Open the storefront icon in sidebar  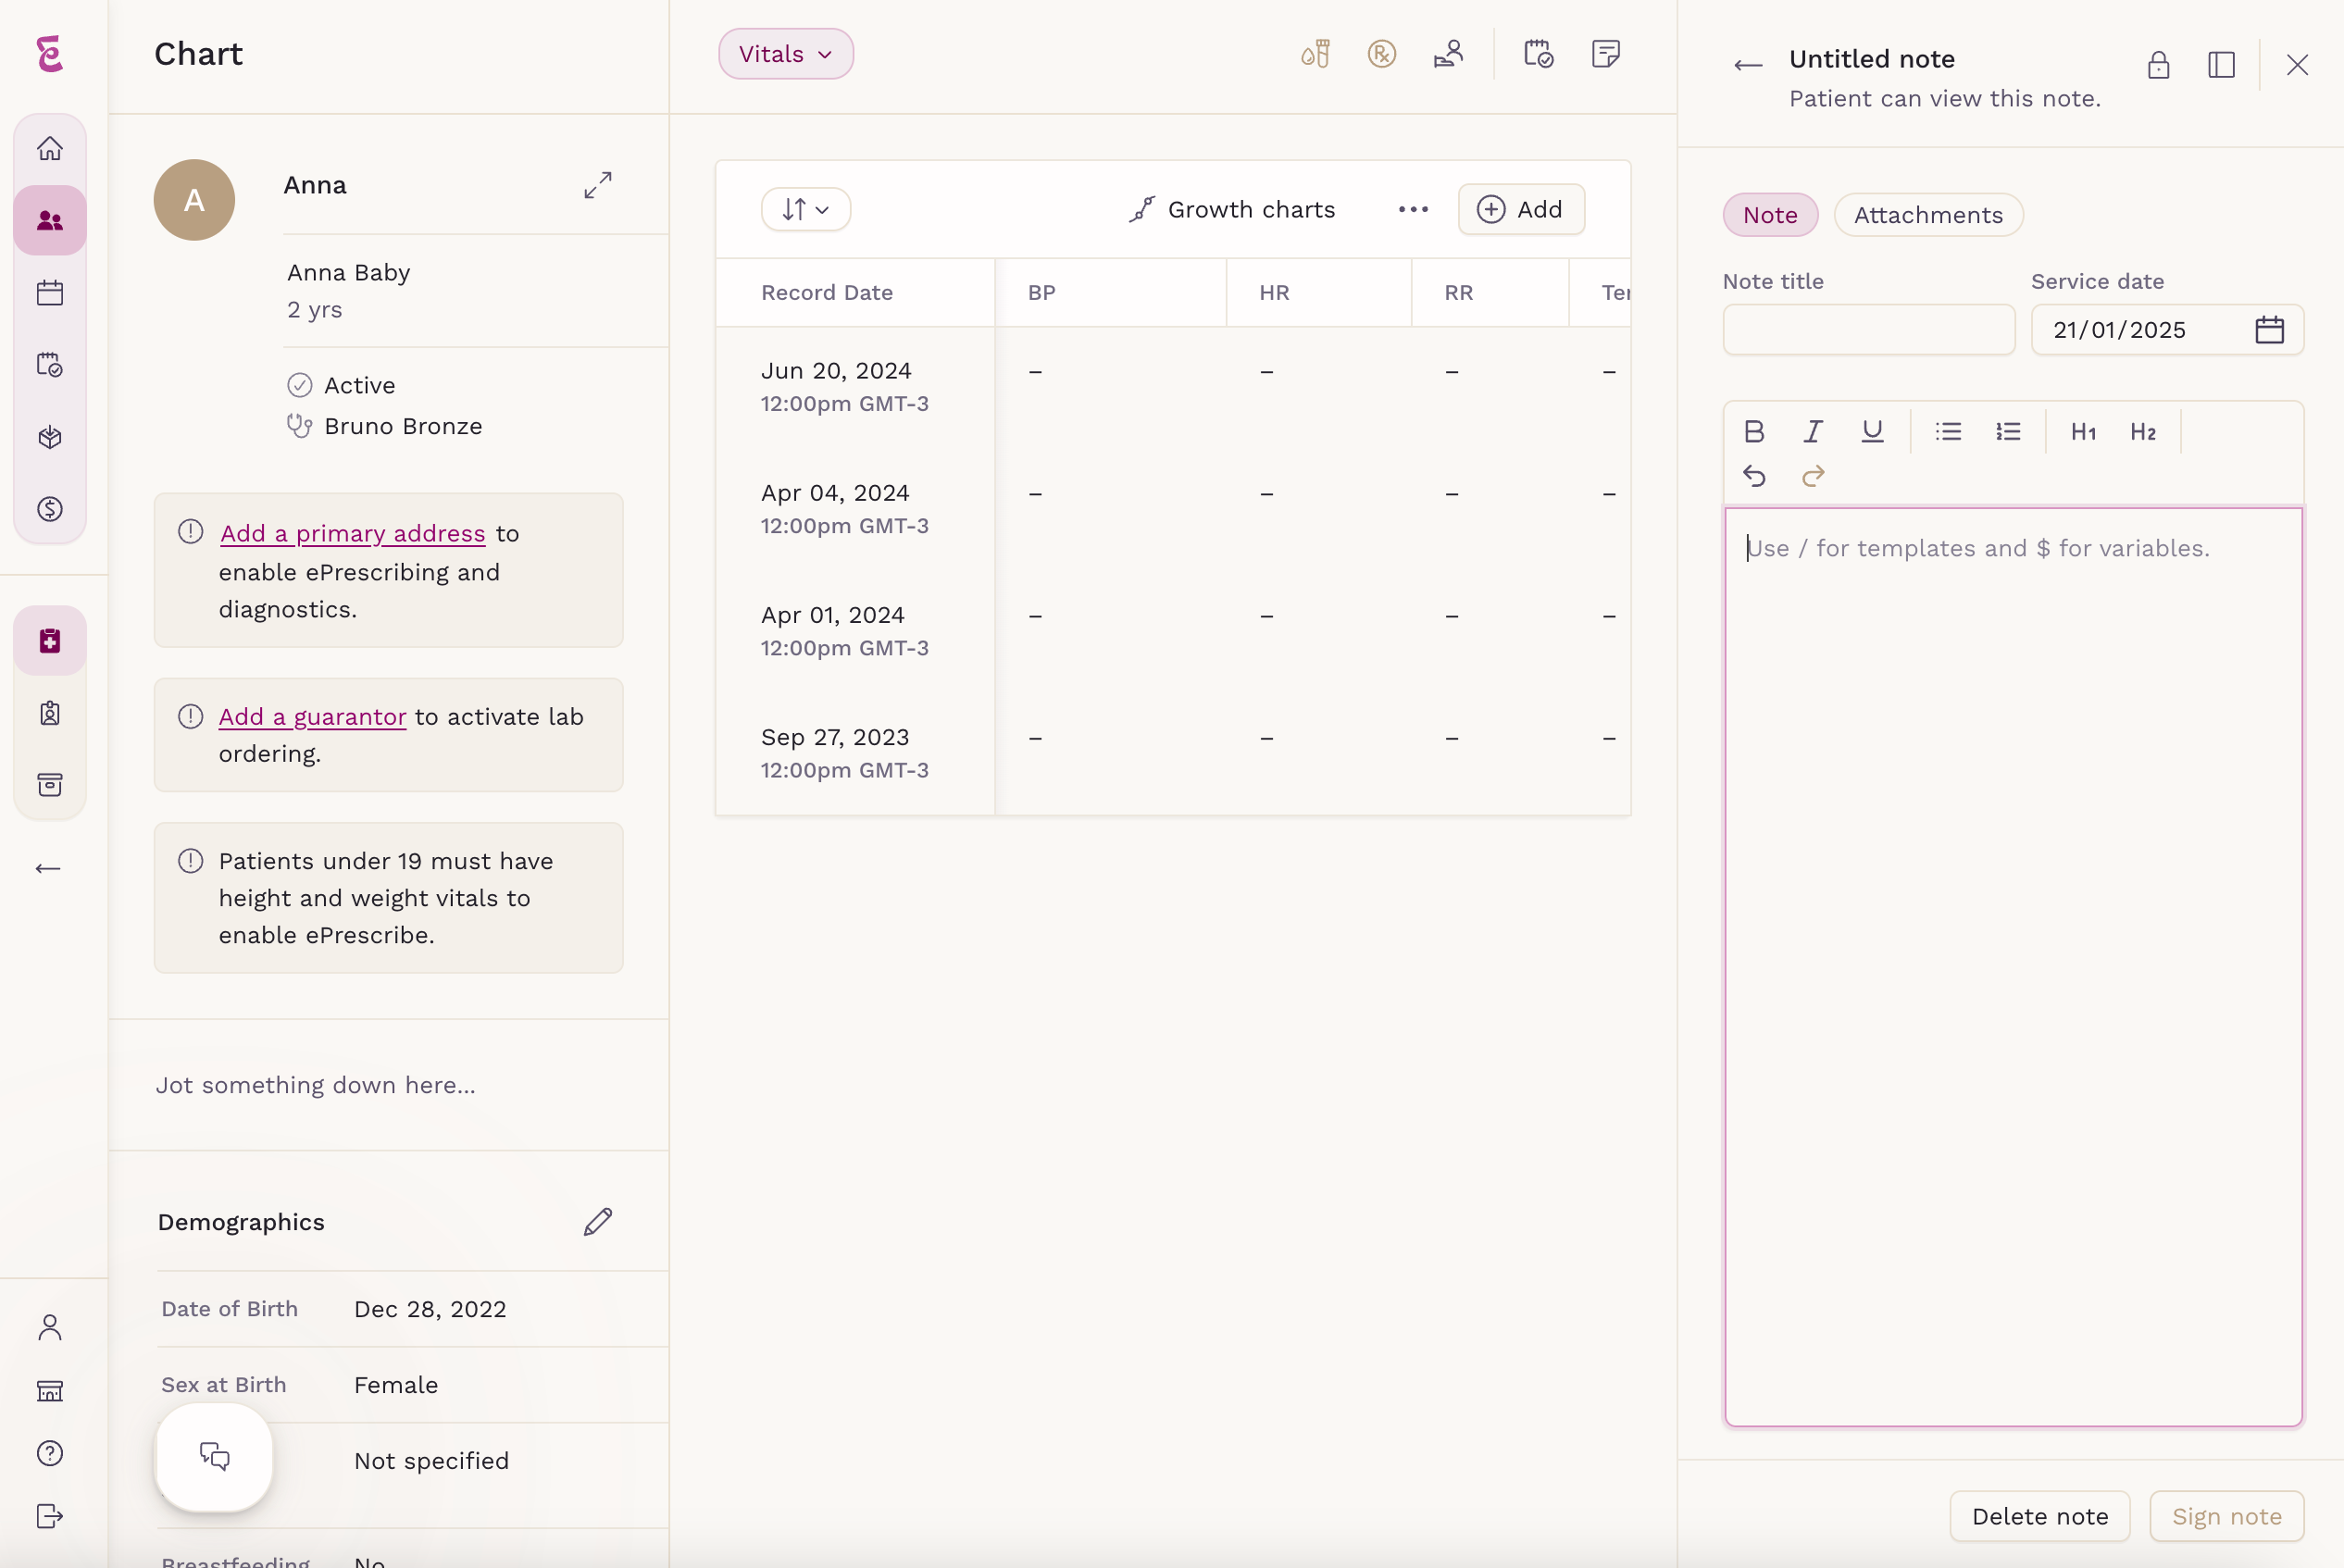tap(50, 1390)
